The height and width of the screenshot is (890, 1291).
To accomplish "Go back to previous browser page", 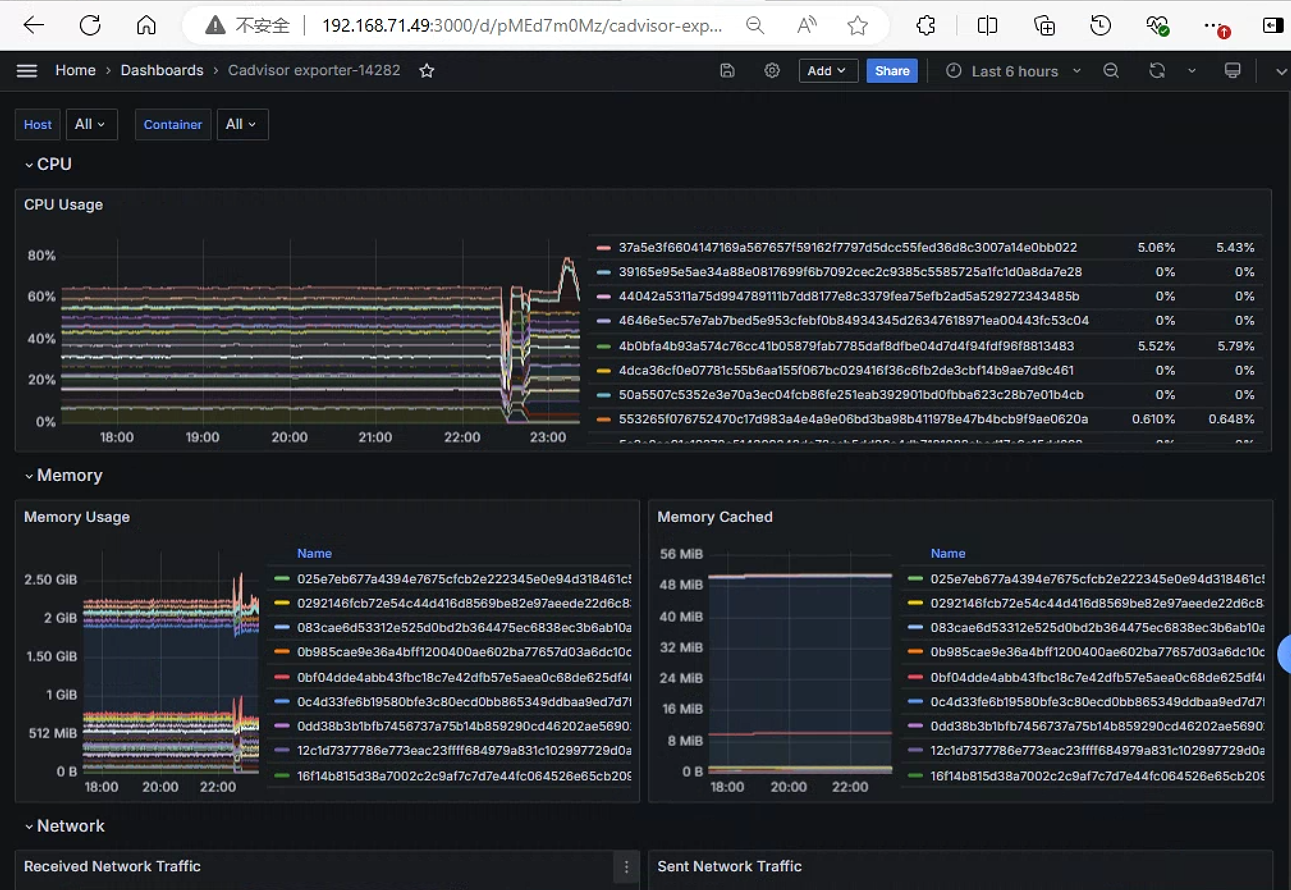I will coord(34,26).
